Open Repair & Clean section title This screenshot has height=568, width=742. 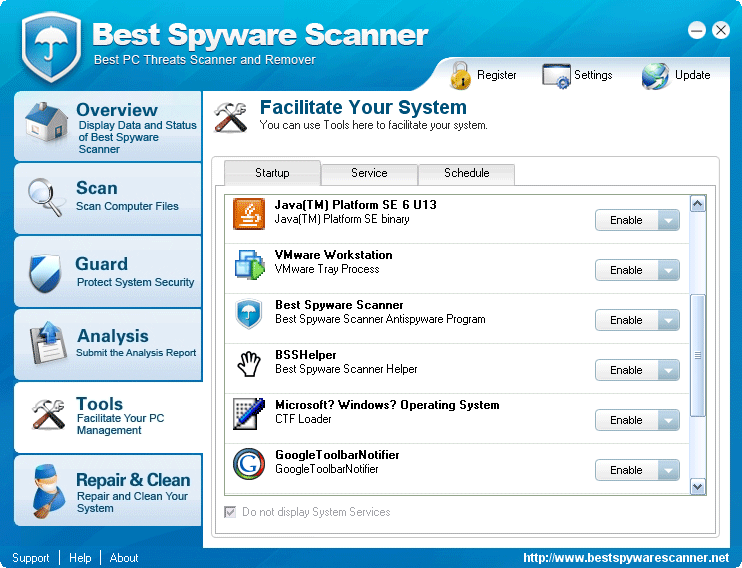pos(133,480)
